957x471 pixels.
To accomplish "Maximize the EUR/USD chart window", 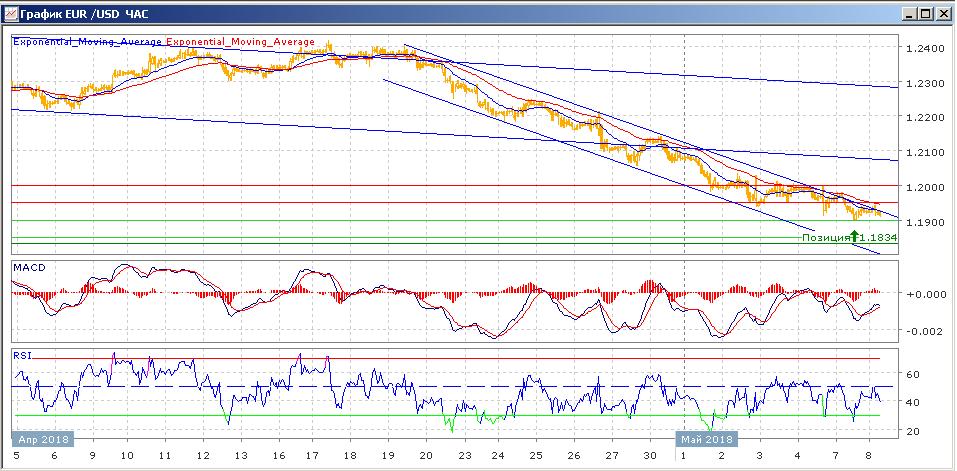I will [x=926, y=14].
